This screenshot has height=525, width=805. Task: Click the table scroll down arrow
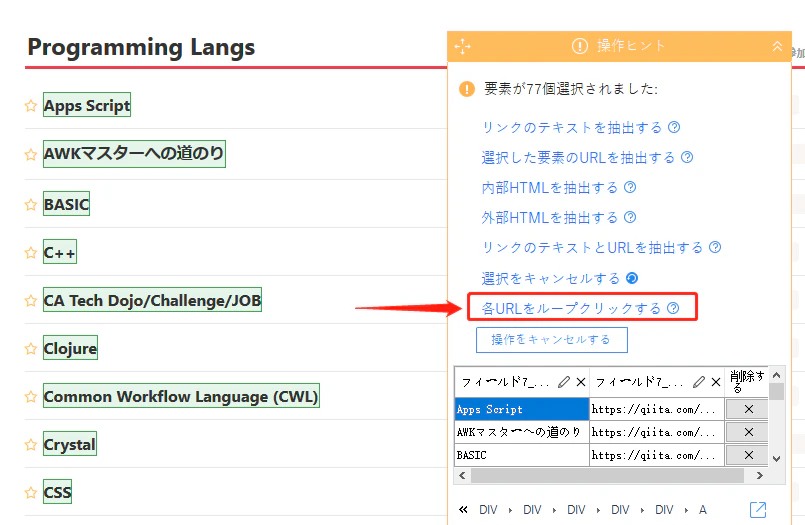point(776,459)
